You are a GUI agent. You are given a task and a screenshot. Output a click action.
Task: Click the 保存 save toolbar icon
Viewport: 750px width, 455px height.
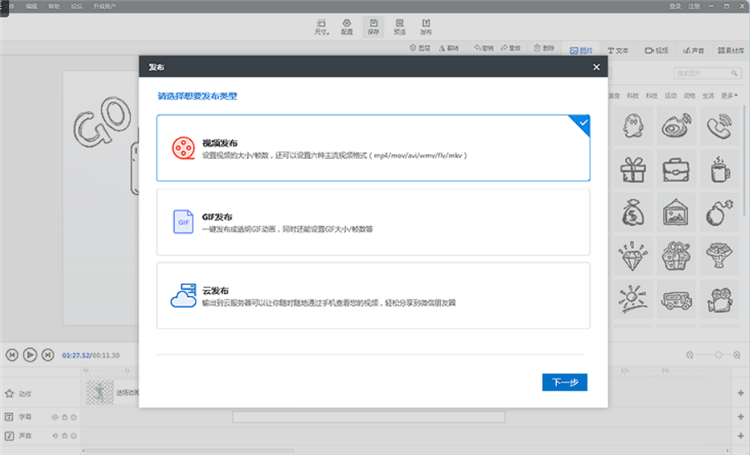373,25
